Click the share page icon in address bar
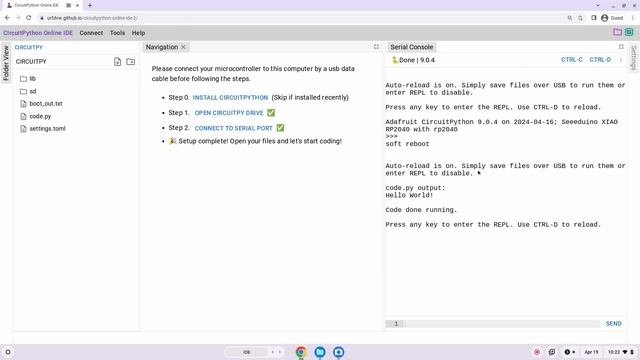Image resolution: width=640 pixels, height=360 pixels. pos(580,18)
